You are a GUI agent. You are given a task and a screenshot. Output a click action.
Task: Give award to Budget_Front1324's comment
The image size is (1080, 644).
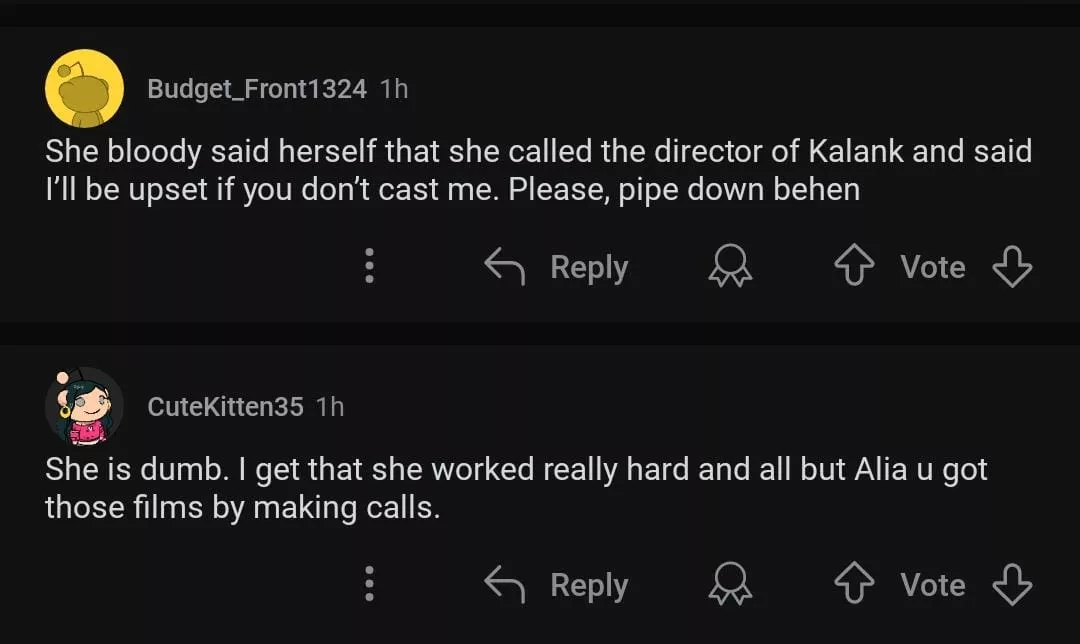pyautogui.click(x=730, y=267)
